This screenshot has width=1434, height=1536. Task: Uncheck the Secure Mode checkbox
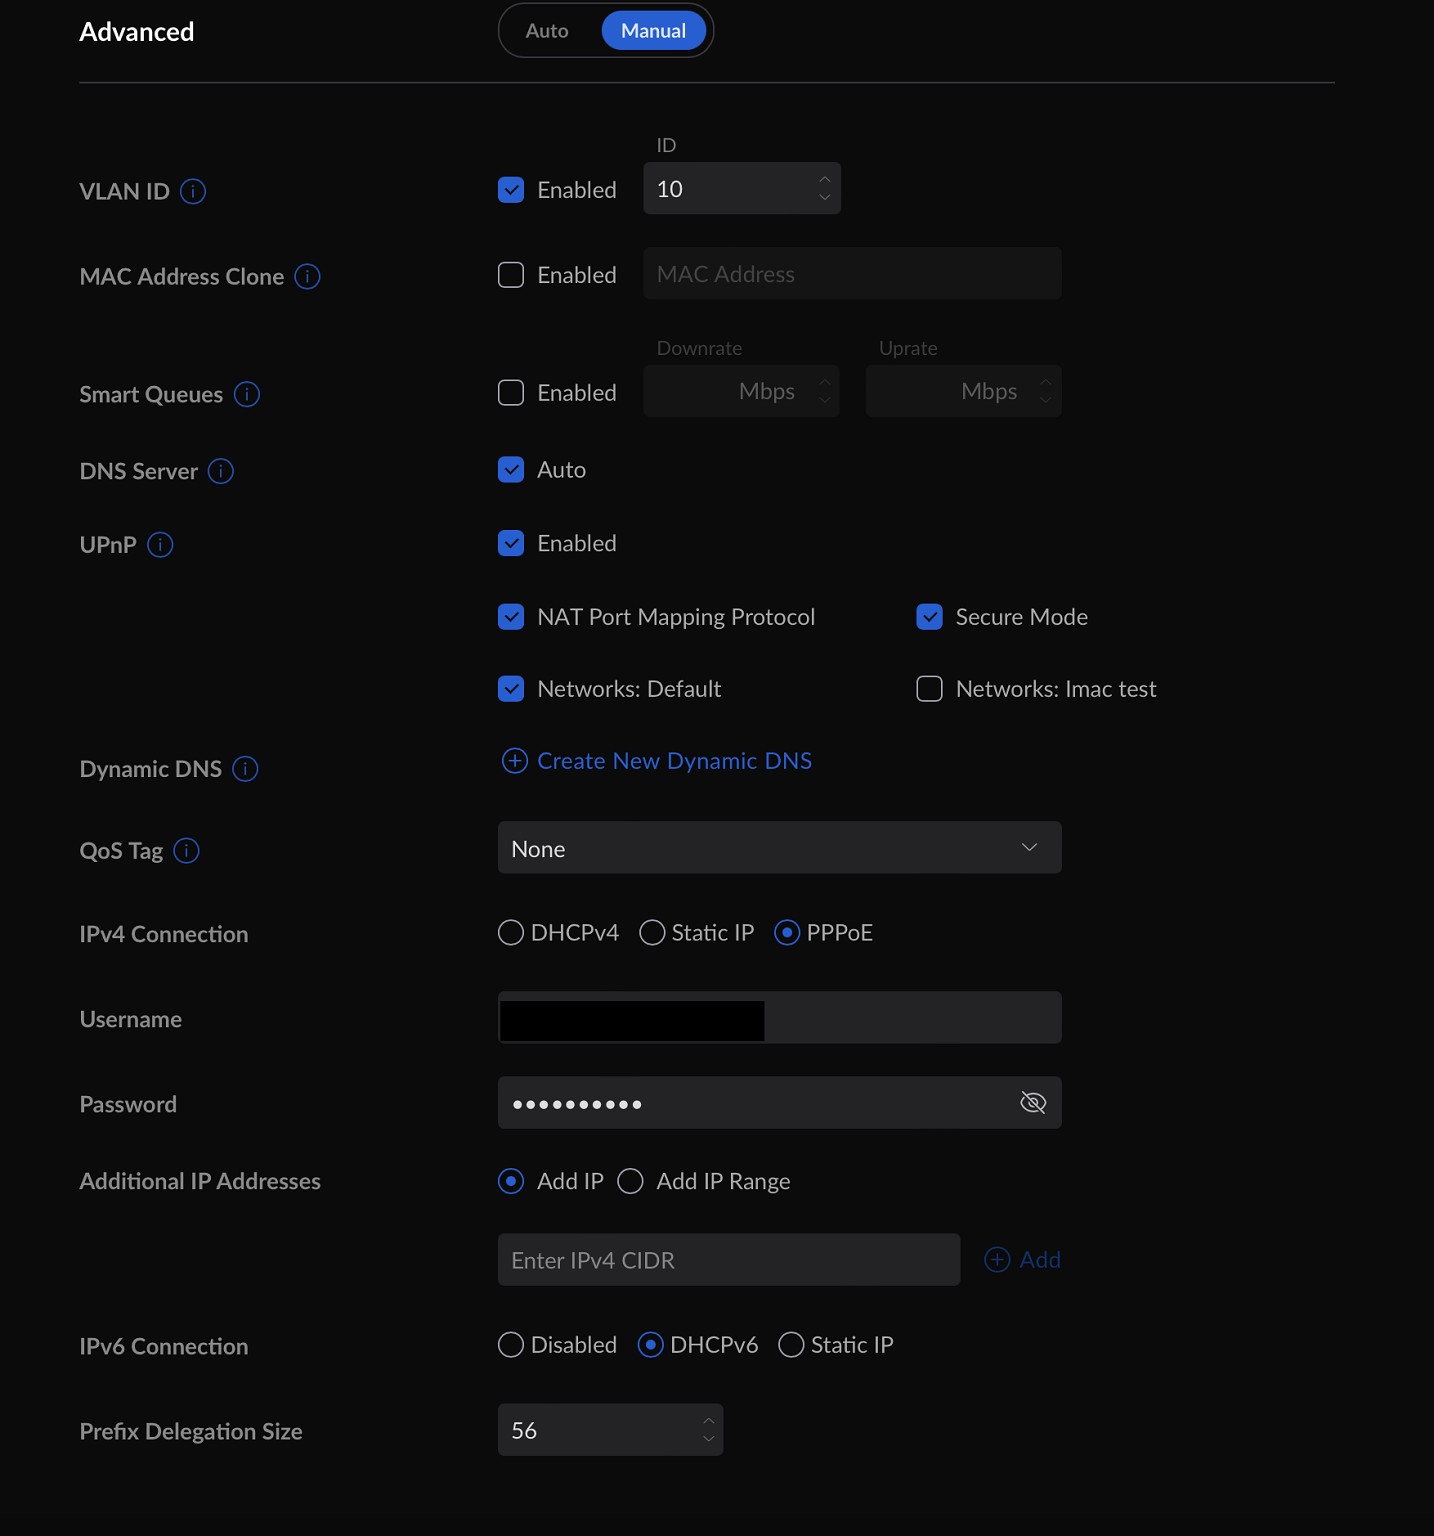tap(929, 617)
